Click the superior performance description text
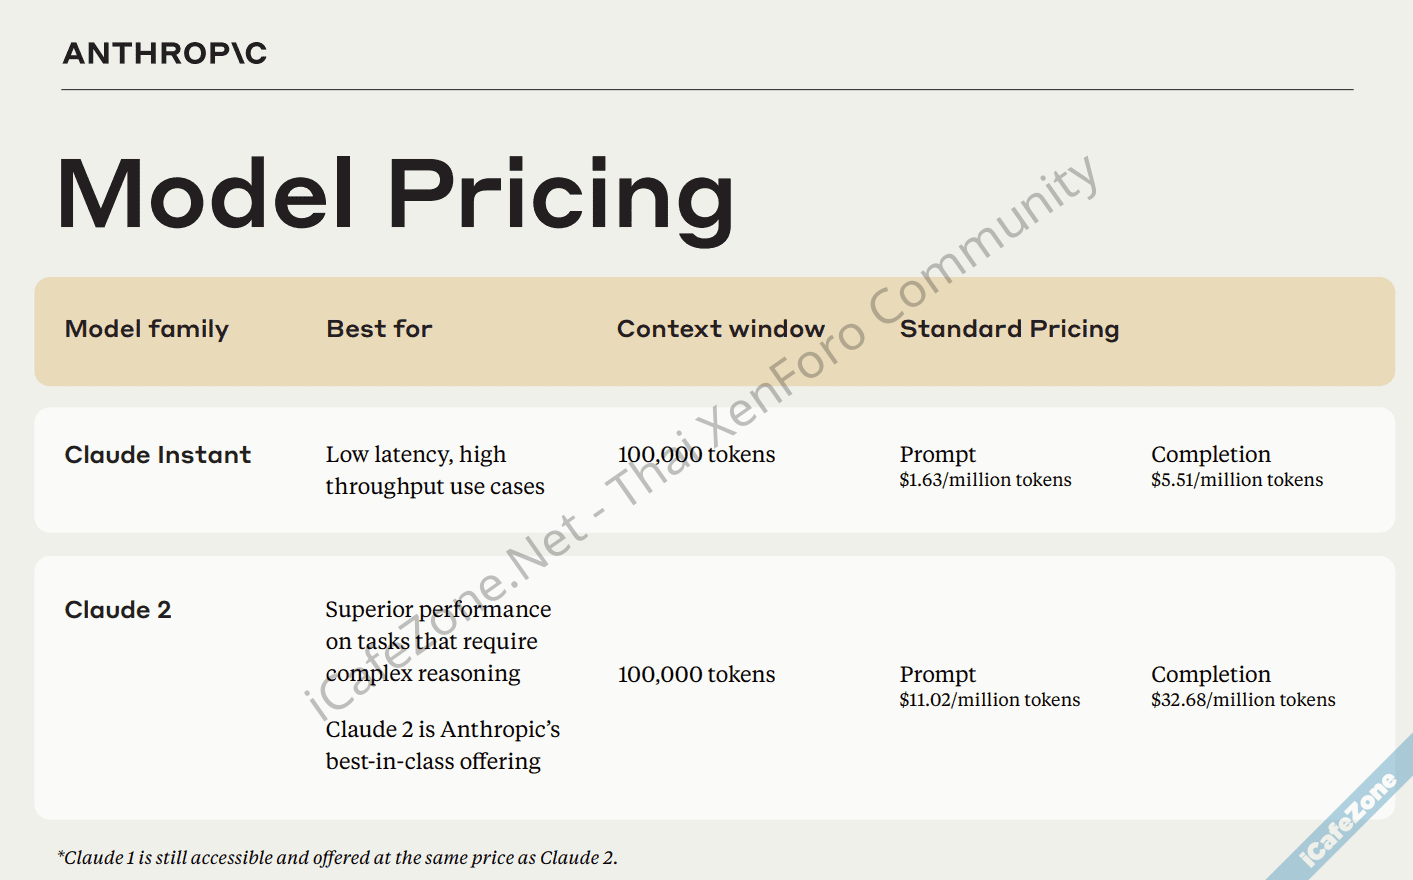 point(438,641)
